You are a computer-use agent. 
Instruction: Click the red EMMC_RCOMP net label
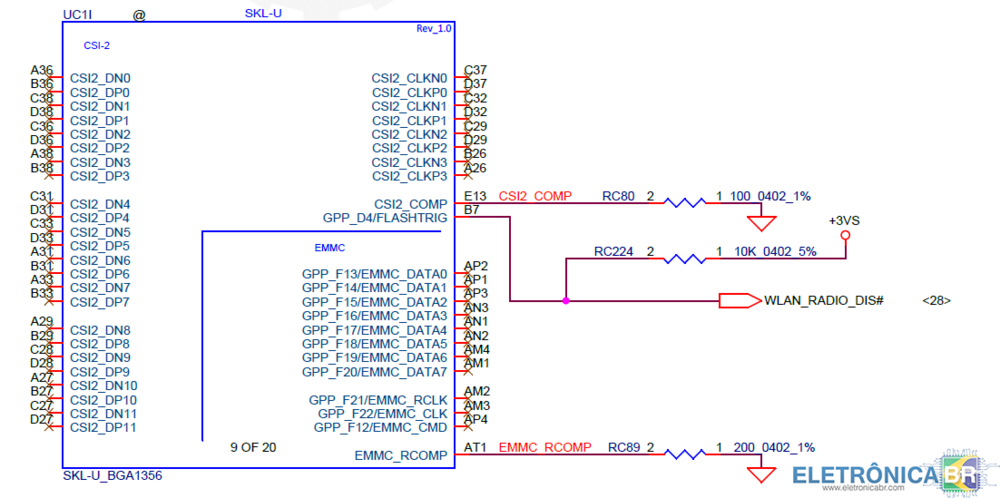coord(544,447)
